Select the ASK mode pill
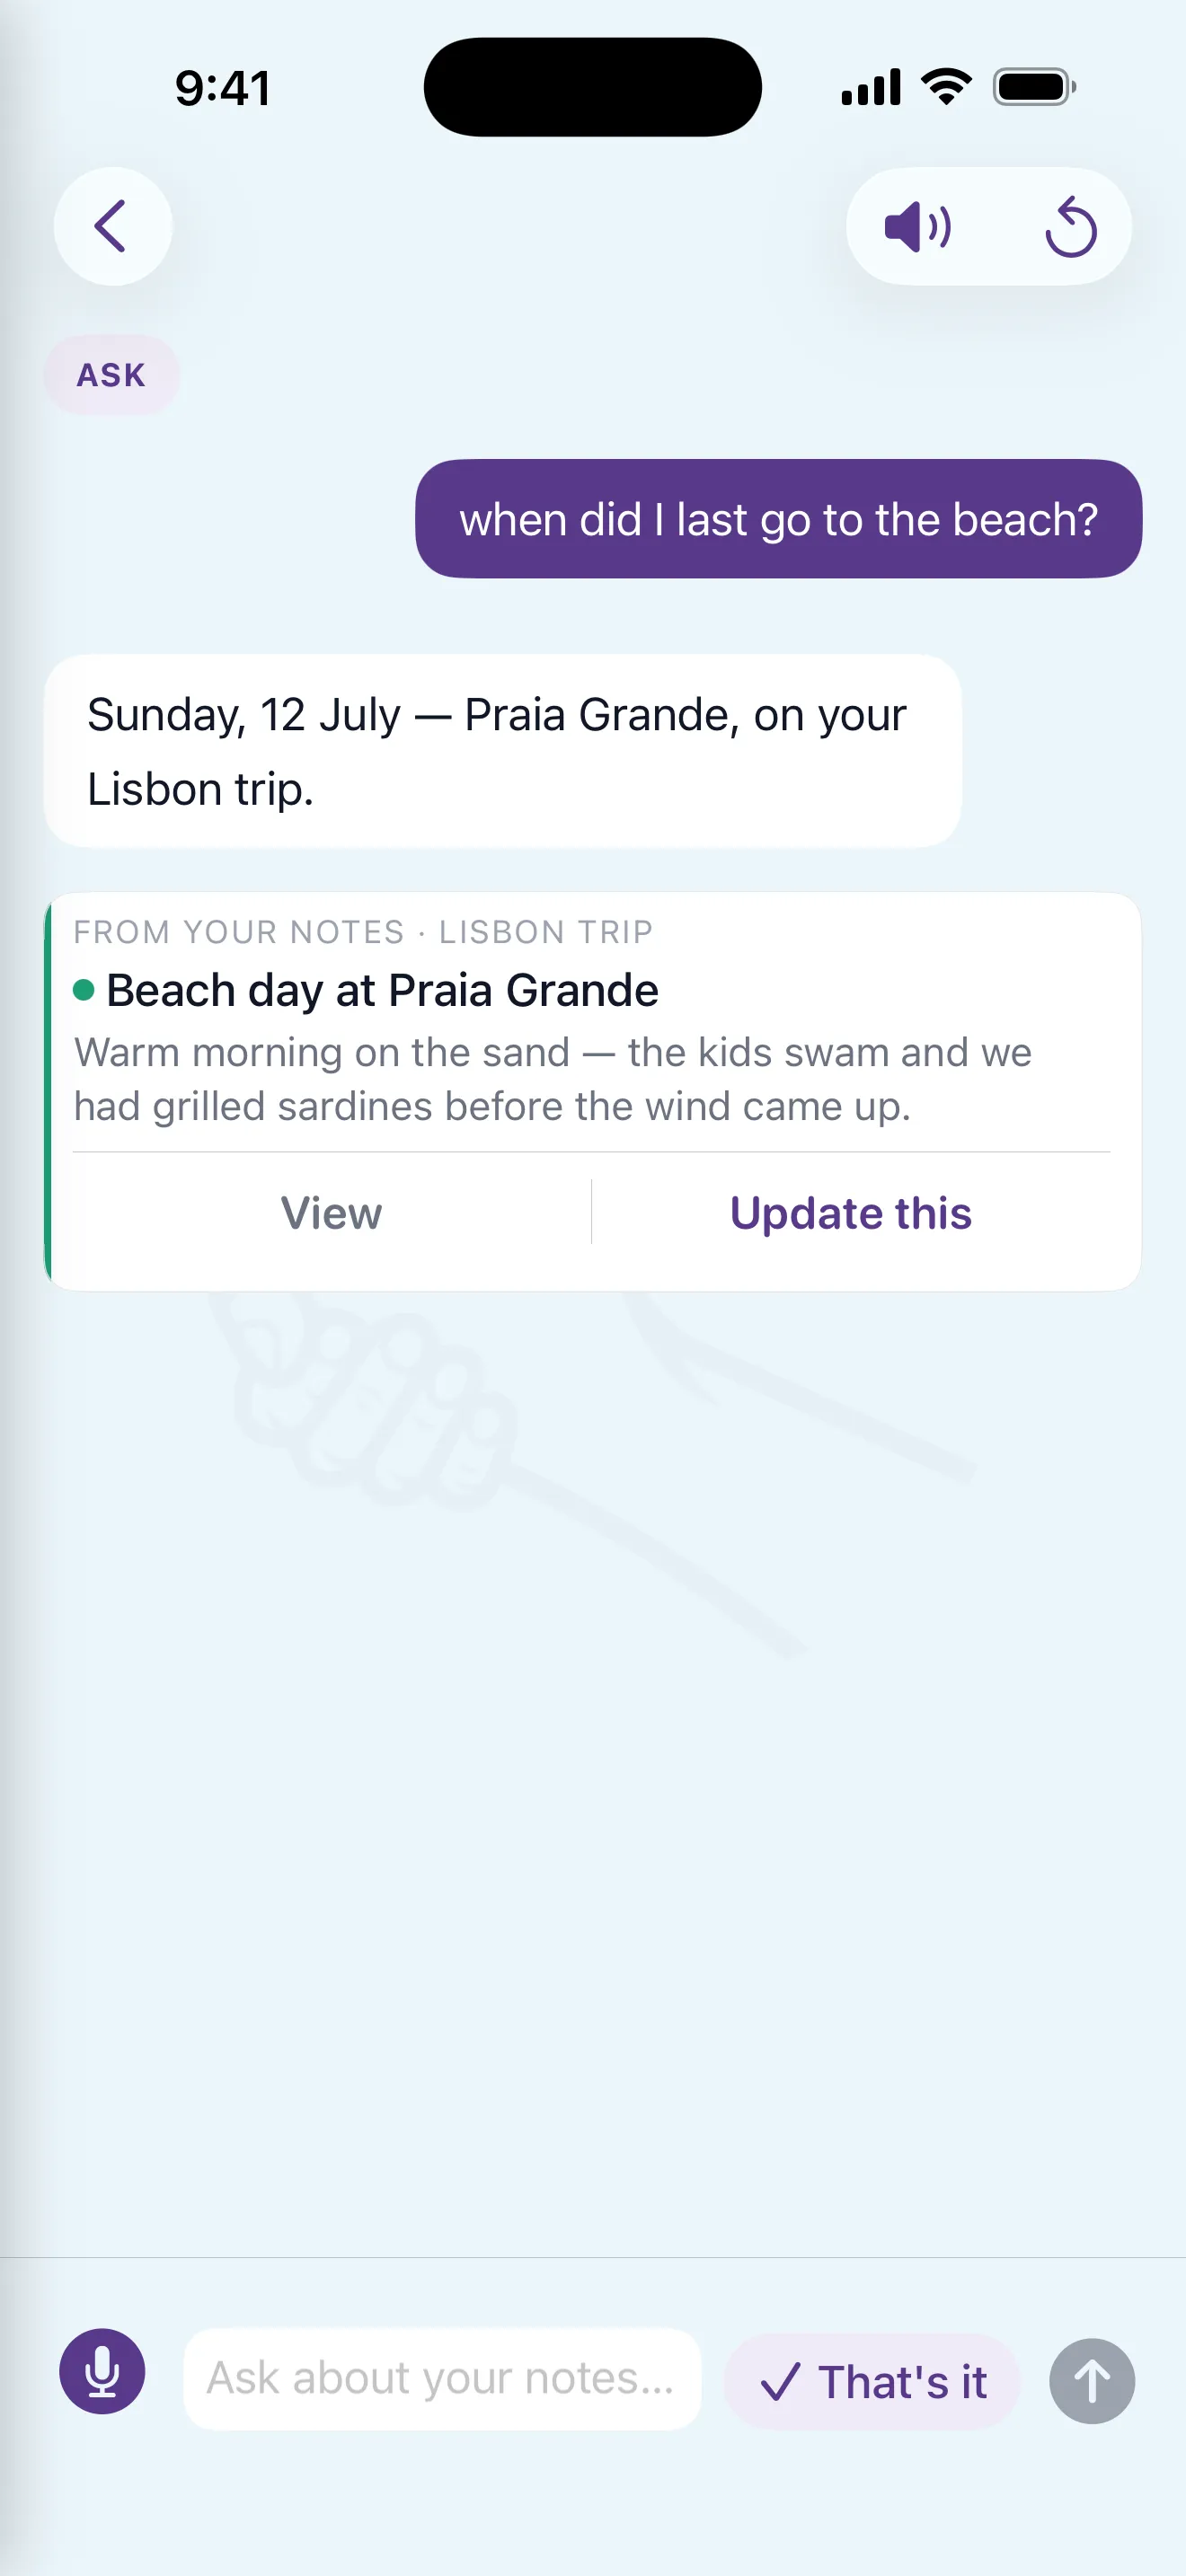Viewport: 1186px width, 2576px height. click(x=111, y=375)
